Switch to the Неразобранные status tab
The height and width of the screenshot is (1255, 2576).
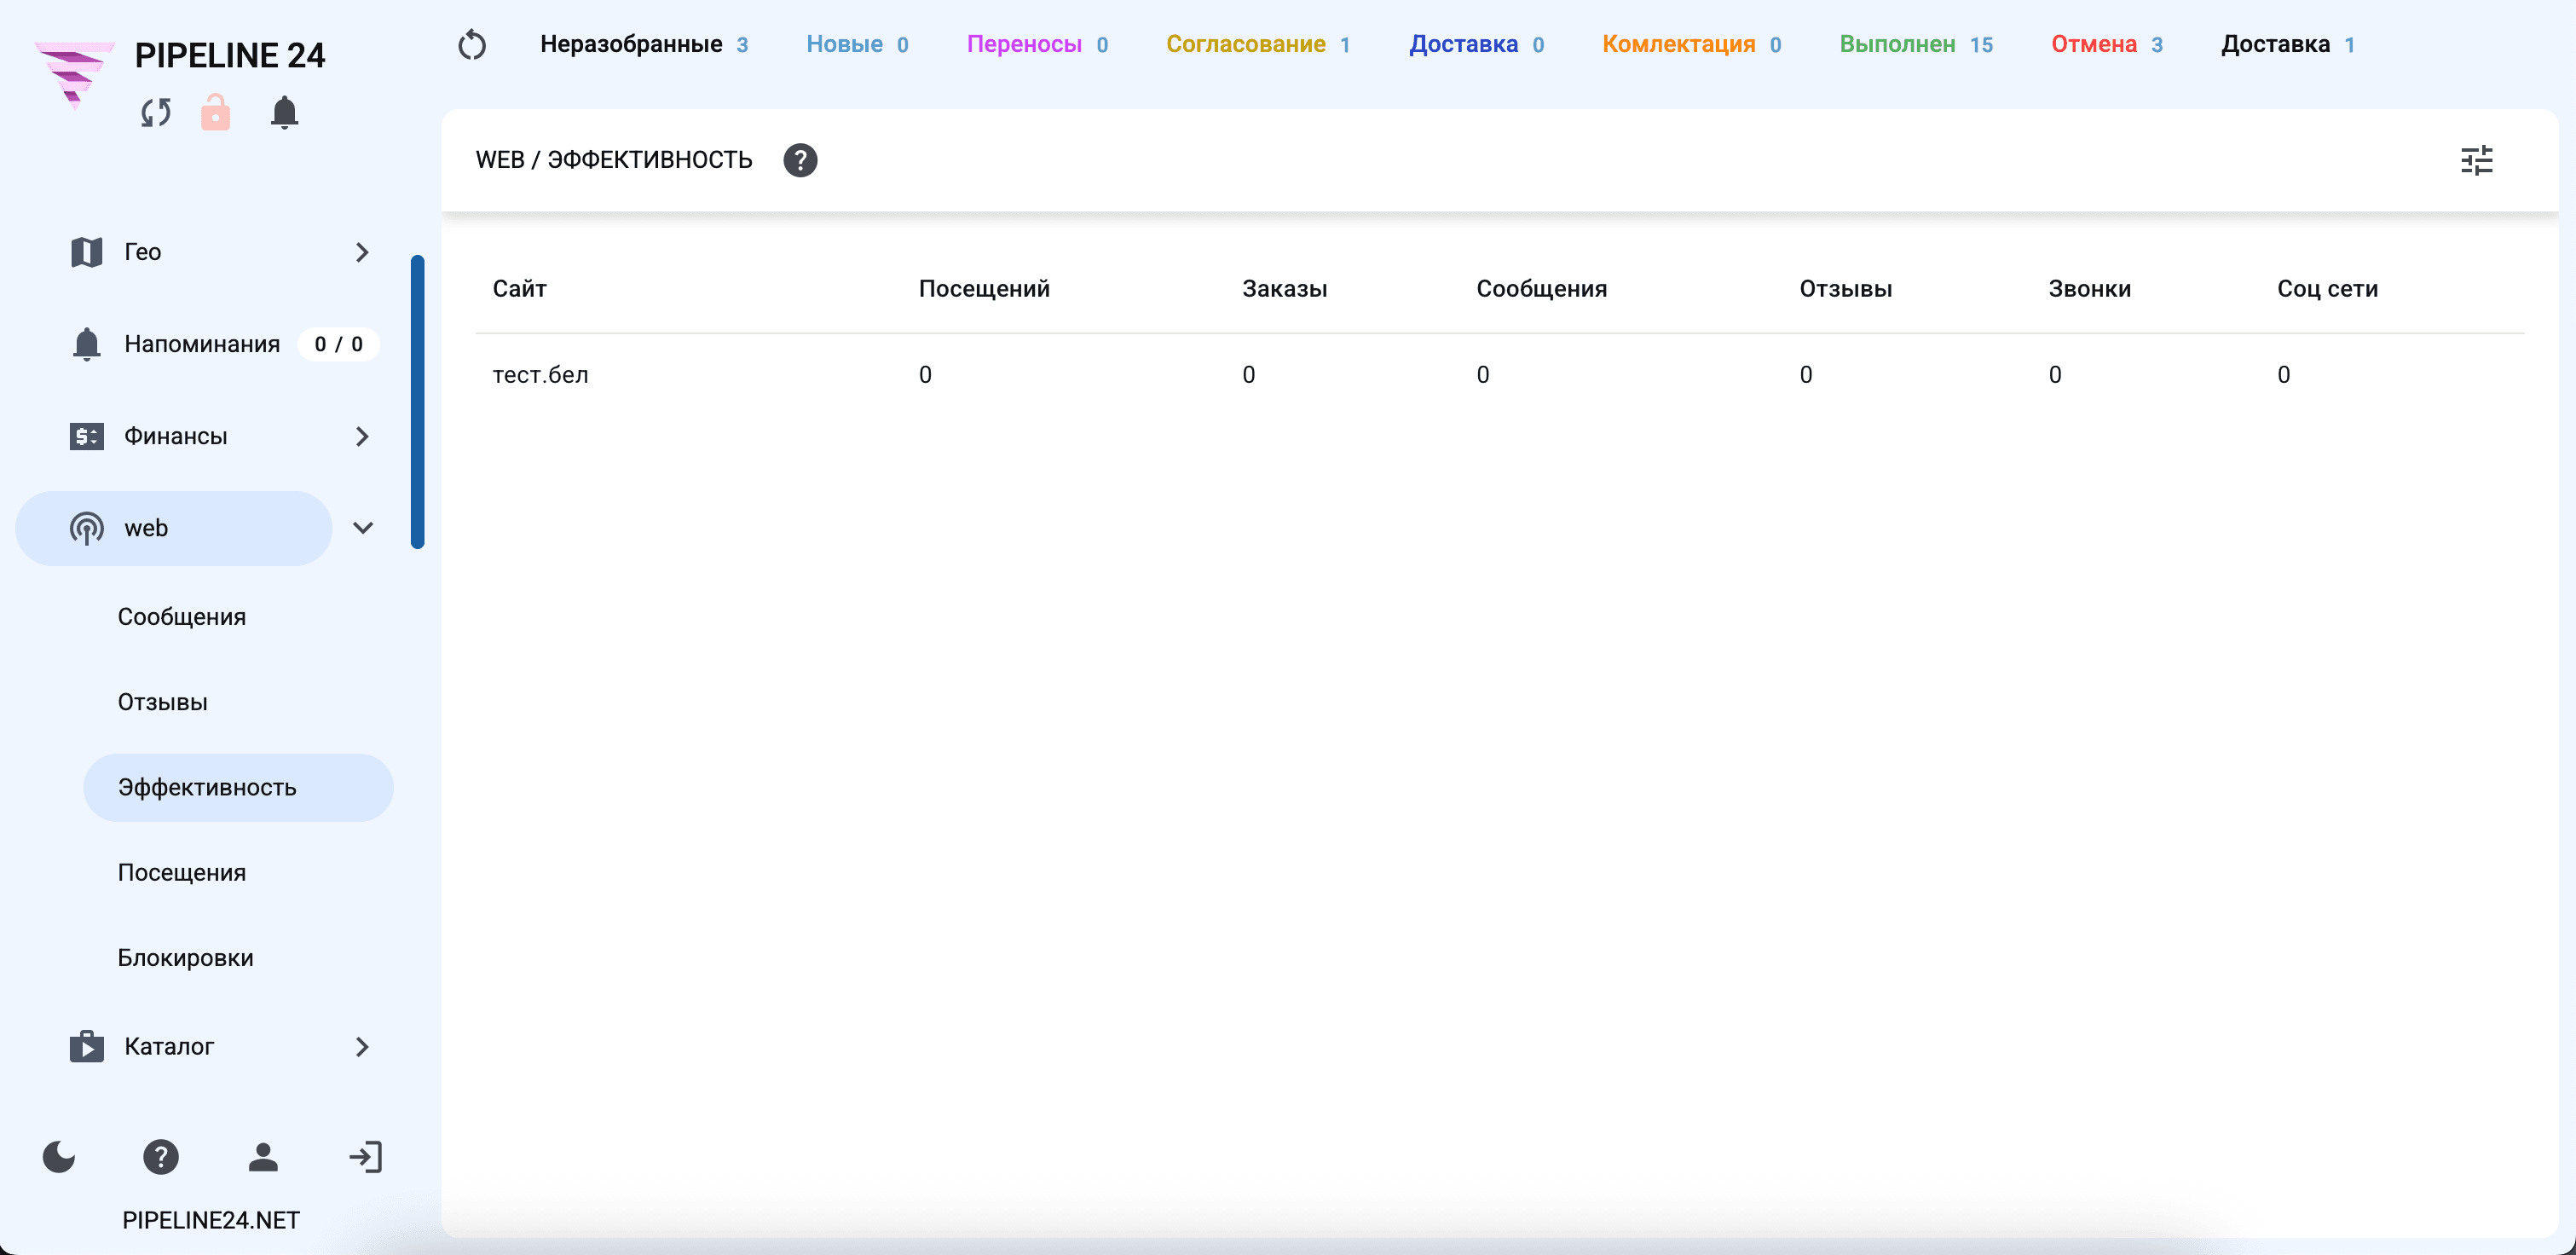point(644,45)
